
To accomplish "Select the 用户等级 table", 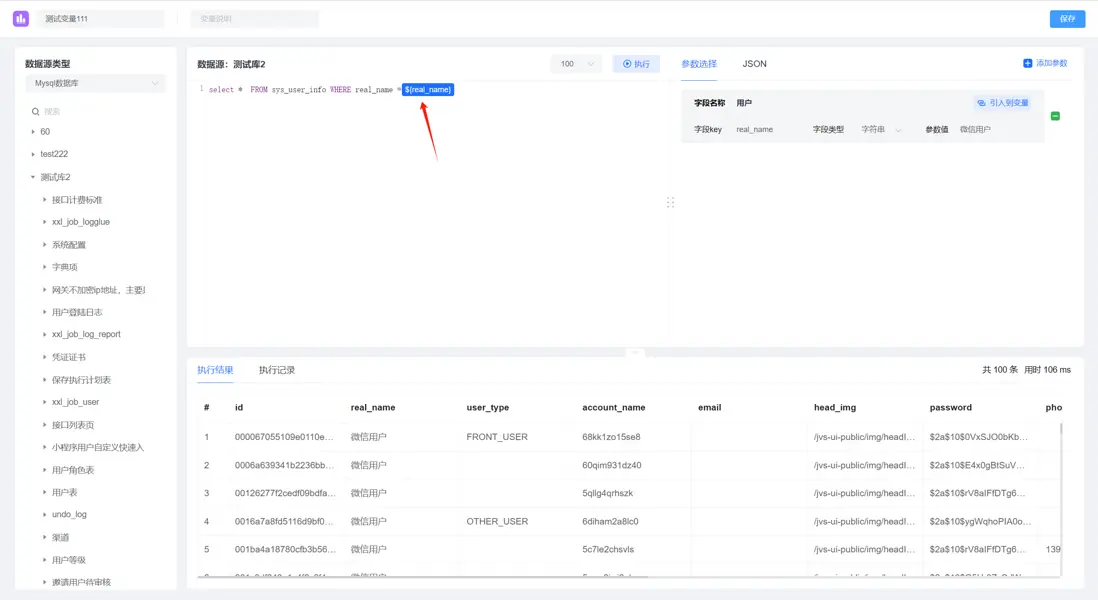I will (69, 560).
